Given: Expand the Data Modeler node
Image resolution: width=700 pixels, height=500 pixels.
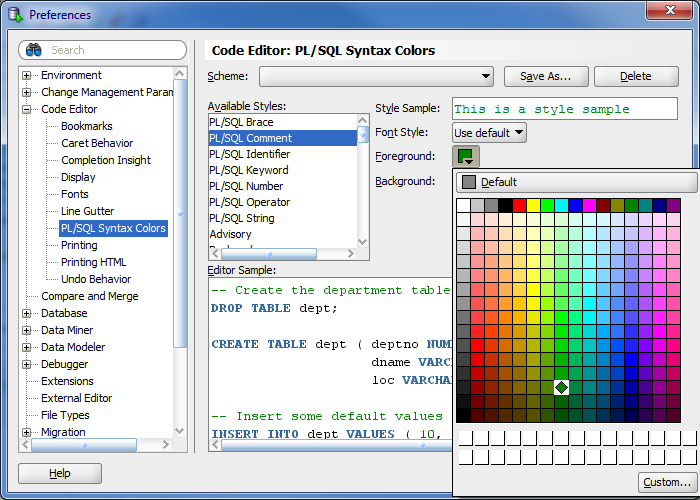Looking at the screenshot, I should (x=26, y=347).
